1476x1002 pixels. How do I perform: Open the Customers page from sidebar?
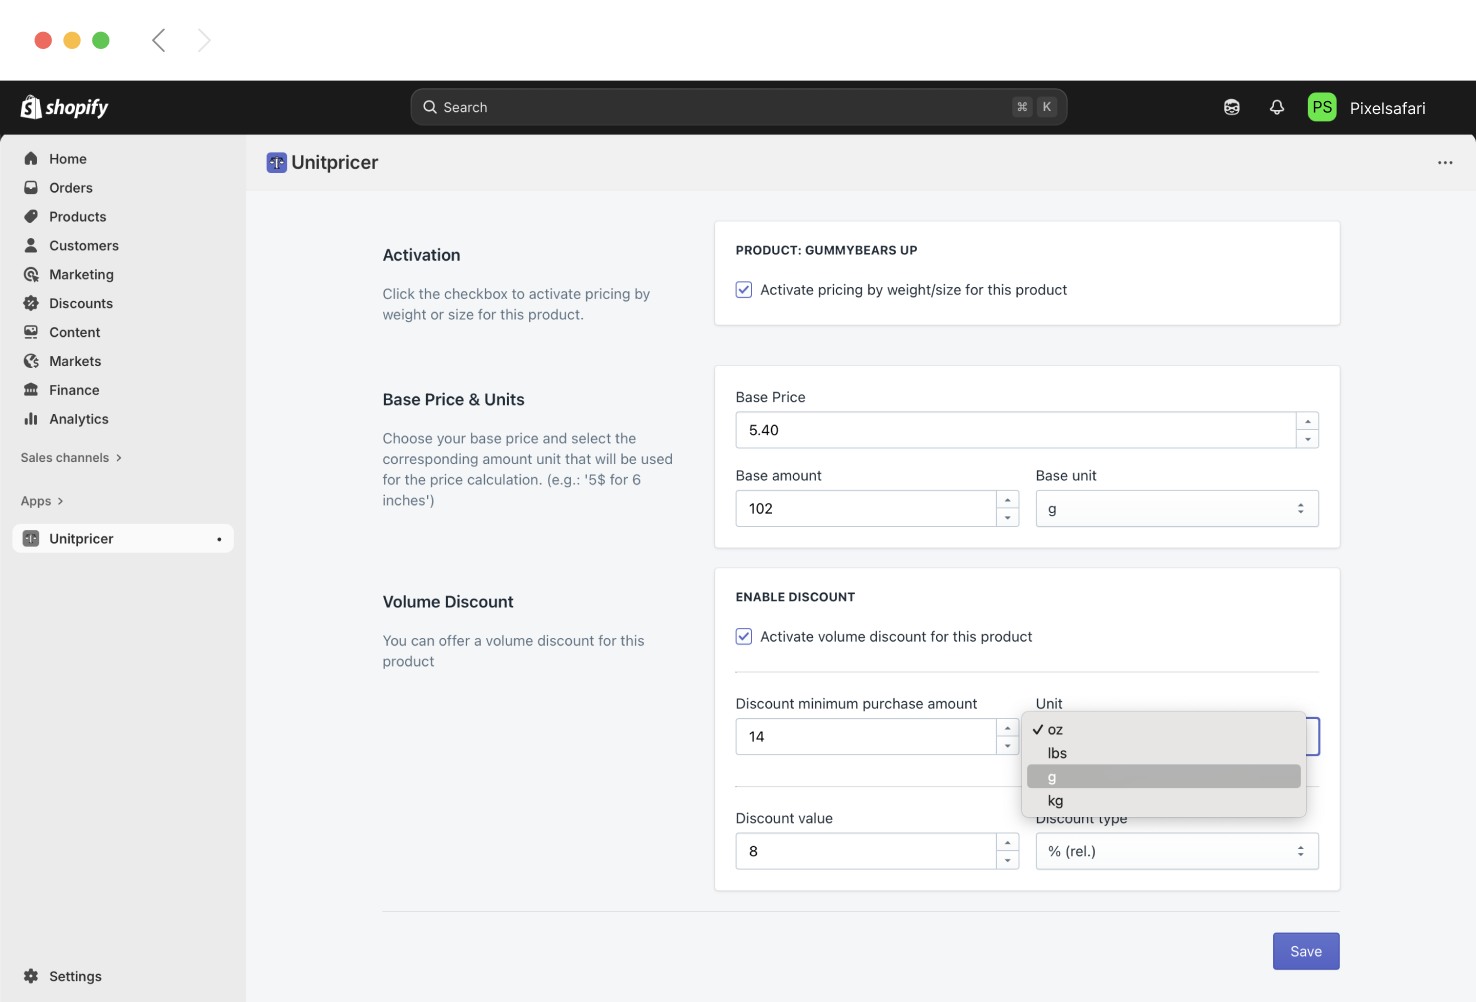point(84,245)
